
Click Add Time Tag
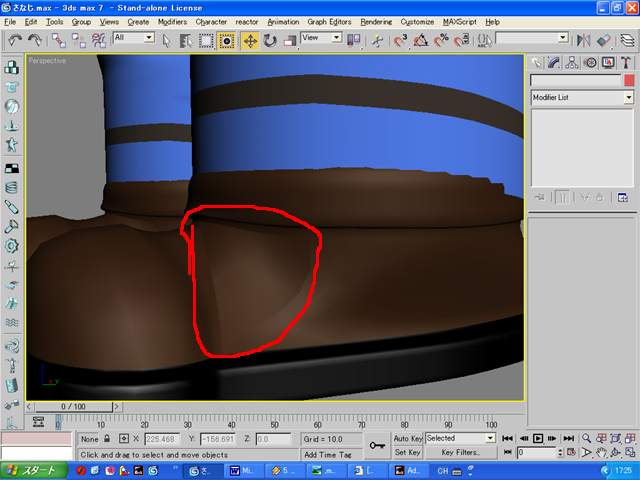click(328, 455)
